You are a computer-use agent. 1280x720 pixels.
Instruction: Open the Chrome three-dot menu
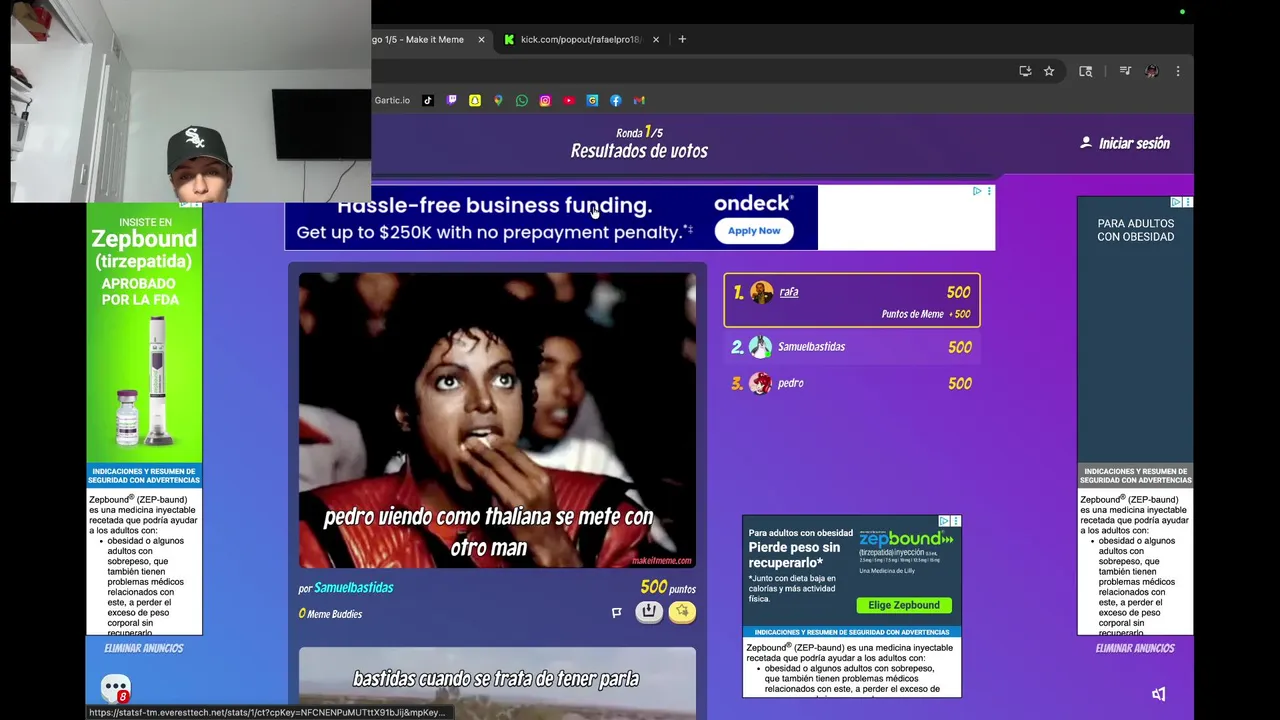tap(1178, 71)
